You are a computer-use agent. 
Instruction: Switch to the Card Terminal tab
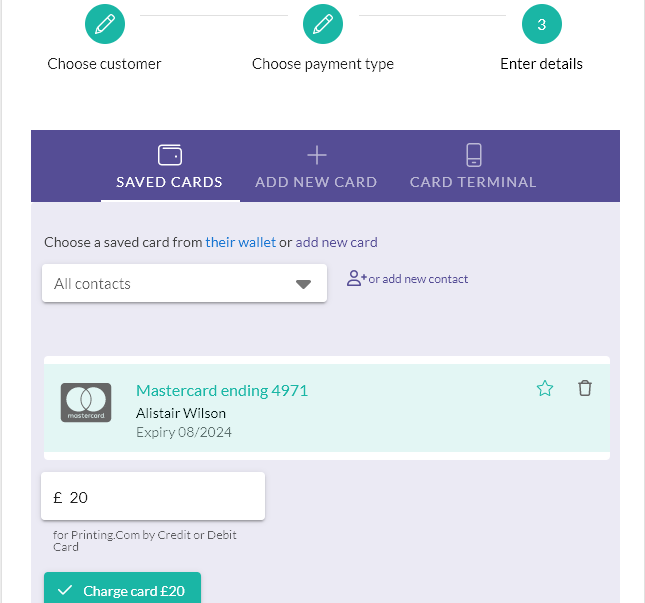473,166
